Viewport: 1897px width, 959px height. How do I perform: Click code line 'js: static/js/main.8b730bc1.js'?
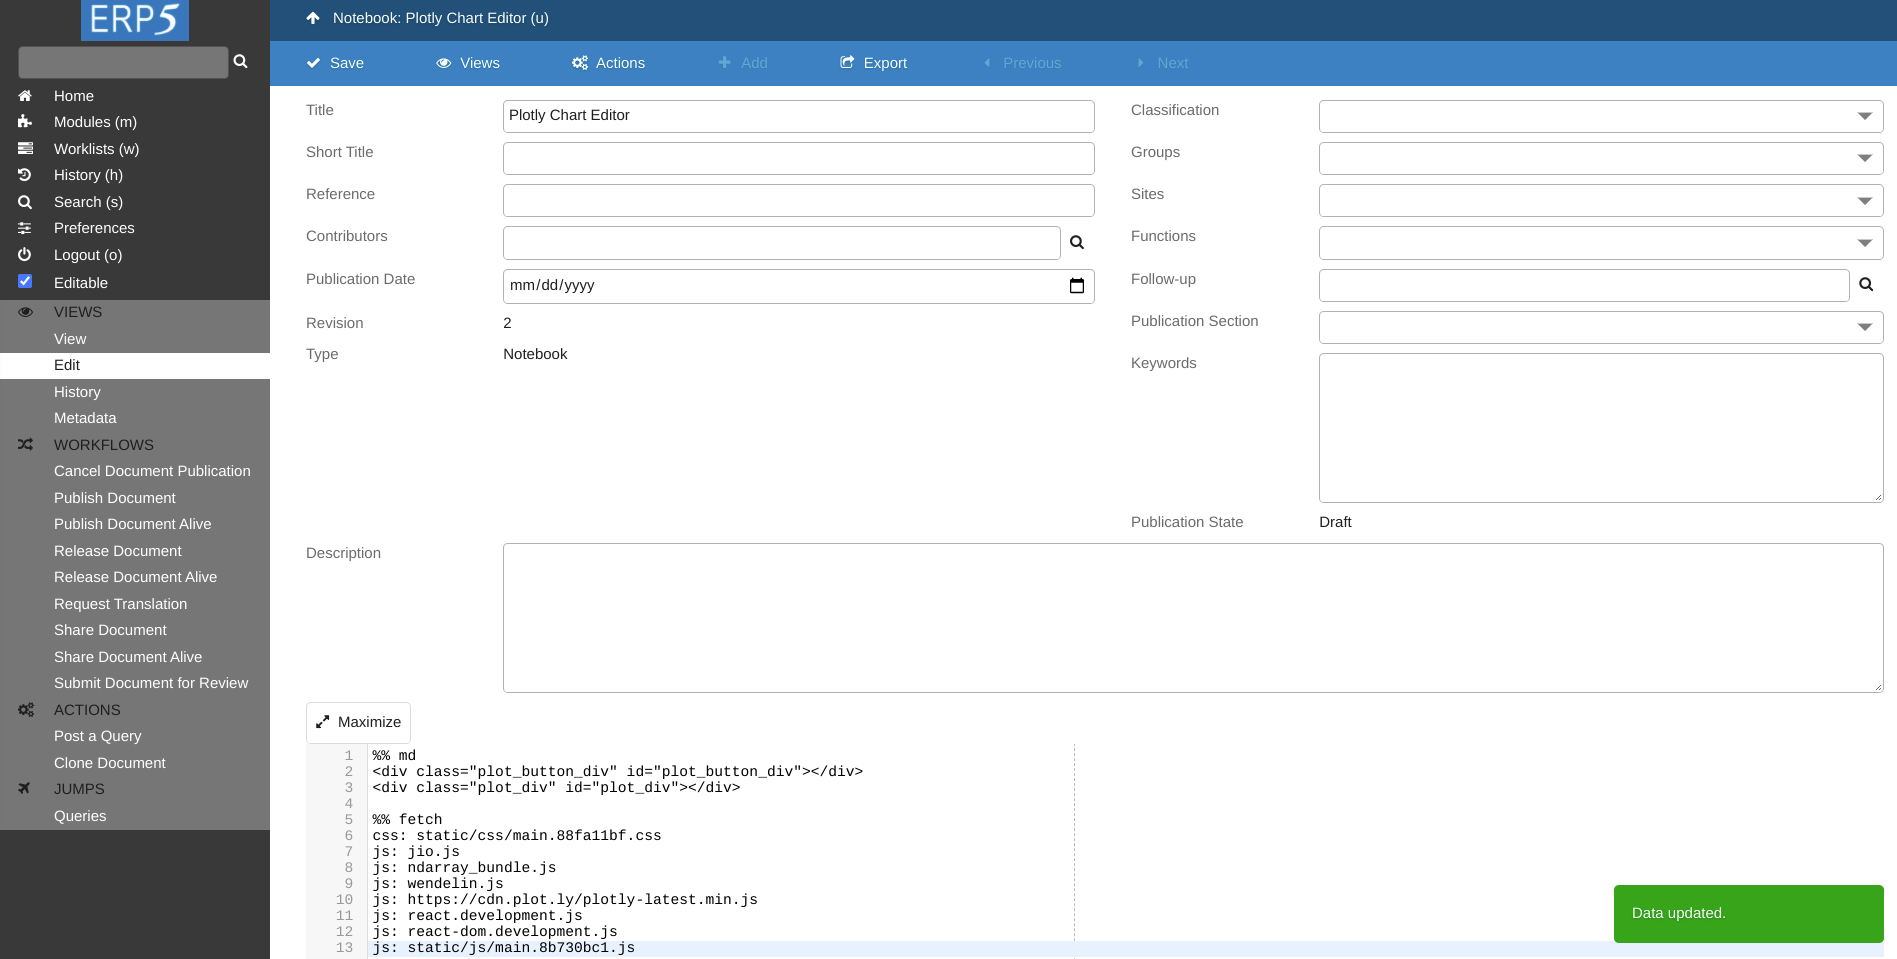coord(504,947)
